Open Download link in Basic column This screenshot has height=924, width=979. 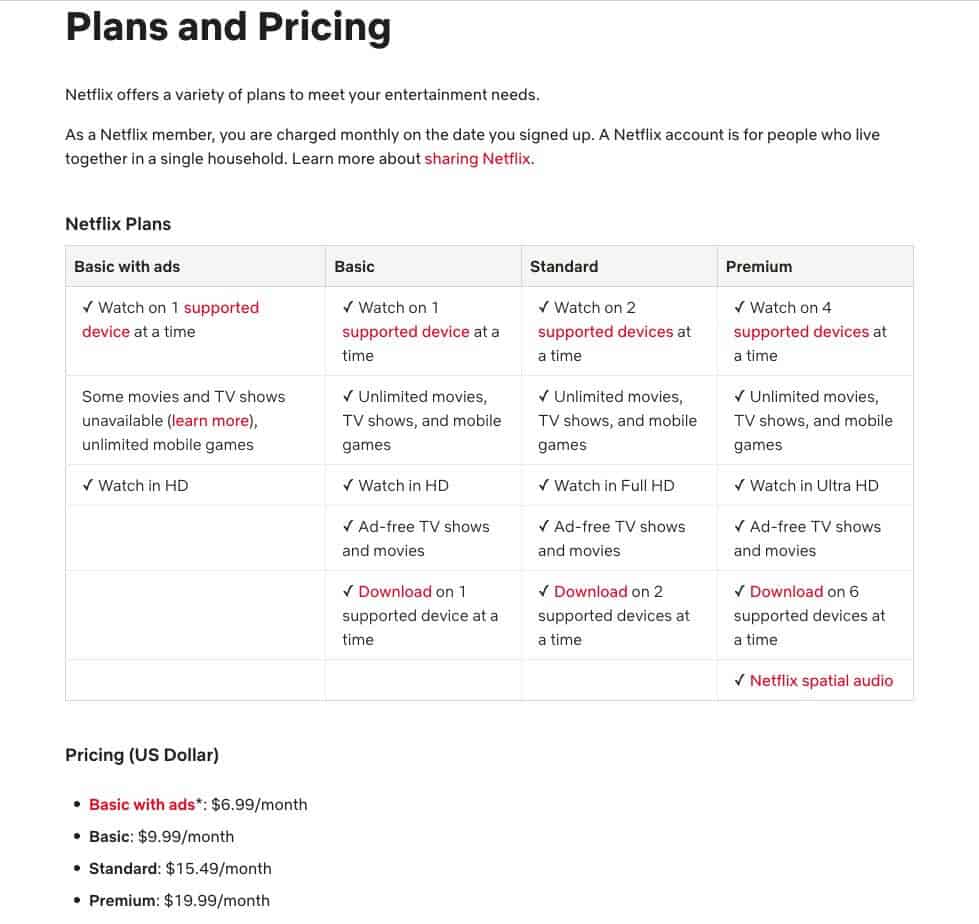(x=395, y=591)
